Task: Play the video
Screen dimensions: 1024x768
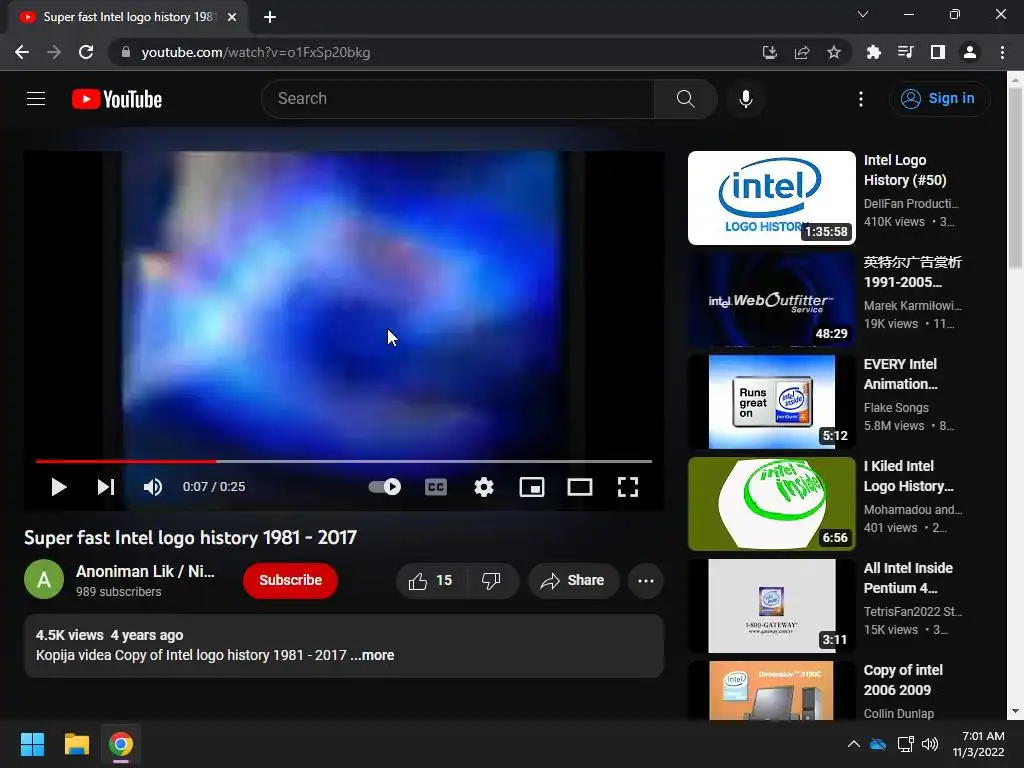Action: (x=59, y=487)
